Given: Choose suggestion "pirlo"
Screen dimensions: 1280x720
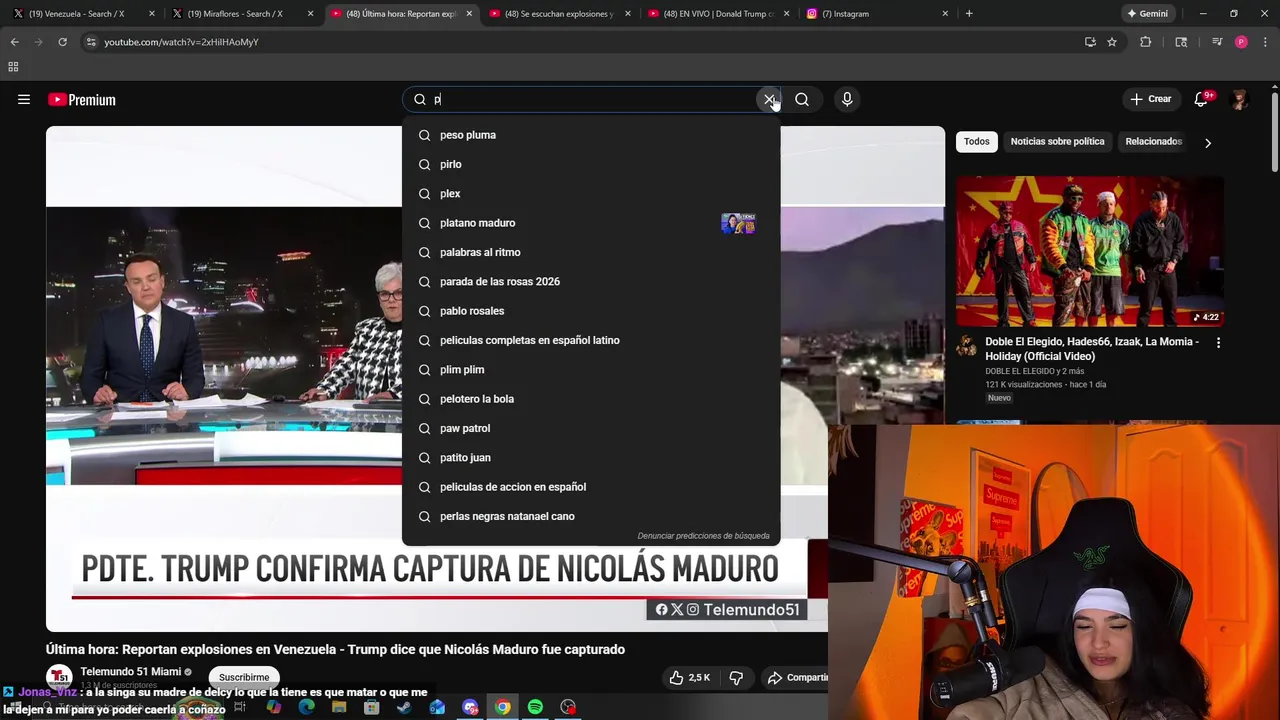Looking at the screenshot, I should (x=591, y=164).
